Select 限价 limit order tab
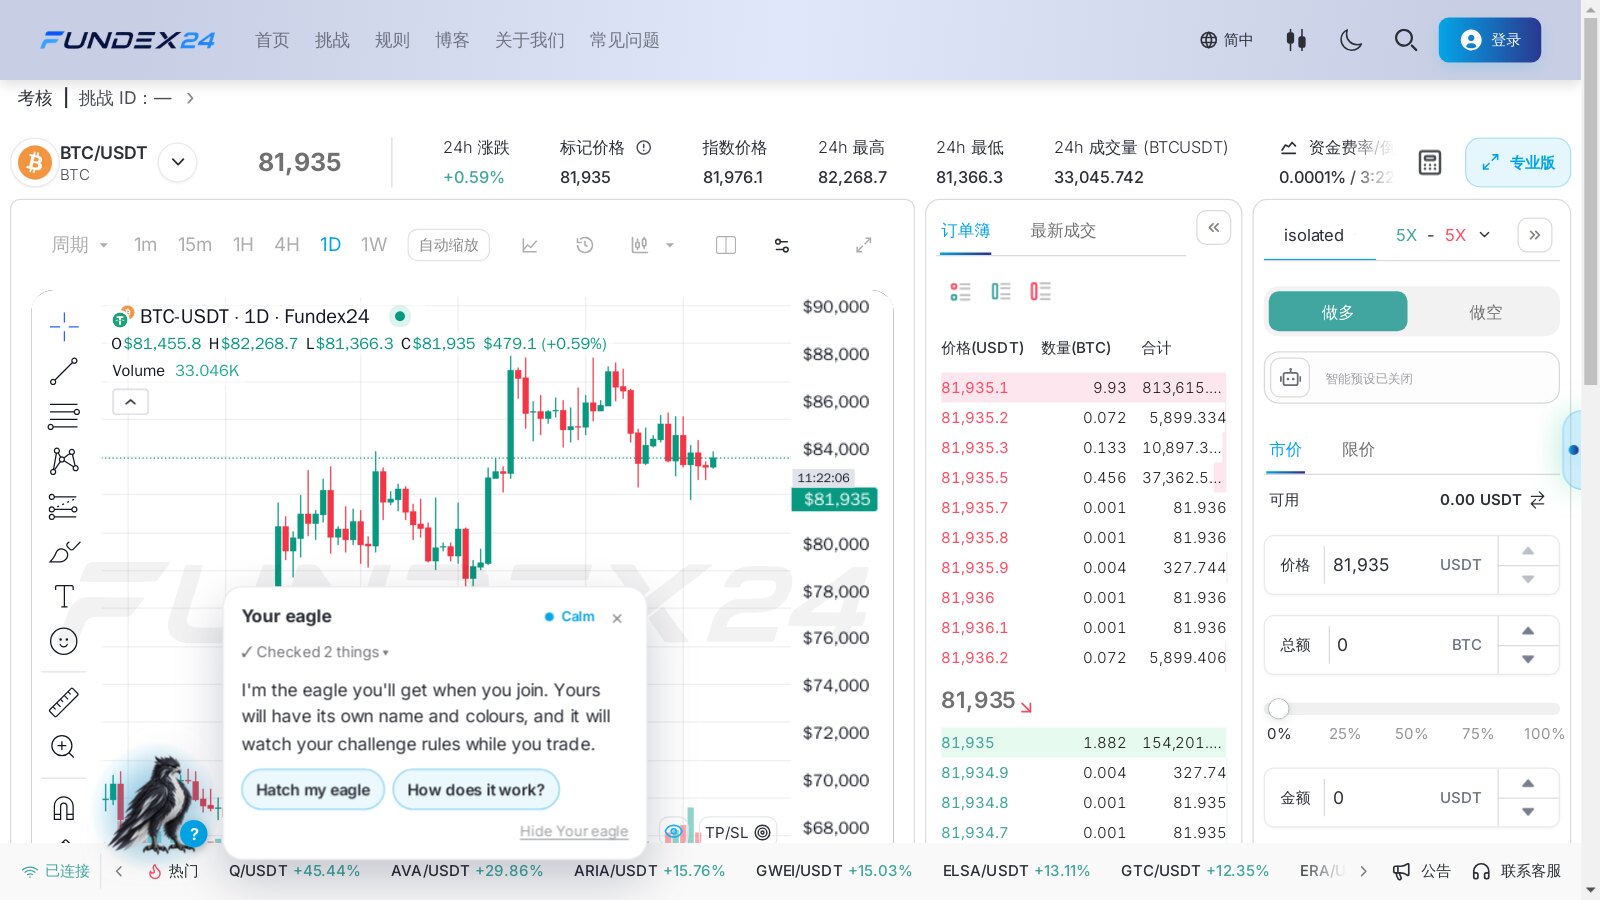This screenshot has height=900, width=1600. (1358, 450)
